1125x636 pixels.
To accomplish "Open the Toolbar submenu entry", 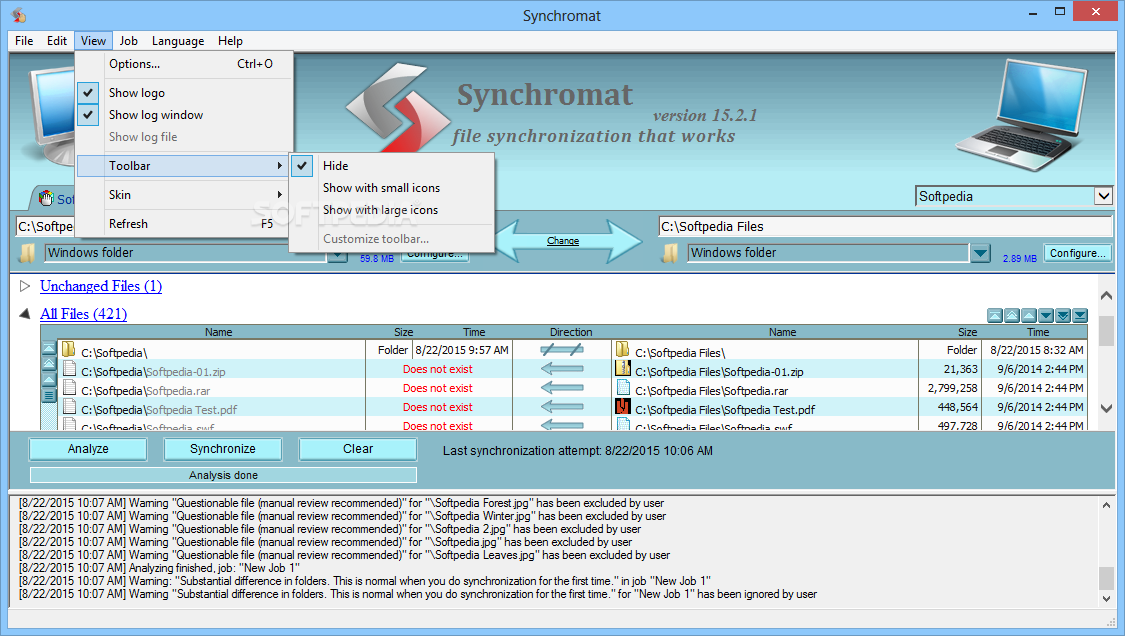I will (184, 166).
